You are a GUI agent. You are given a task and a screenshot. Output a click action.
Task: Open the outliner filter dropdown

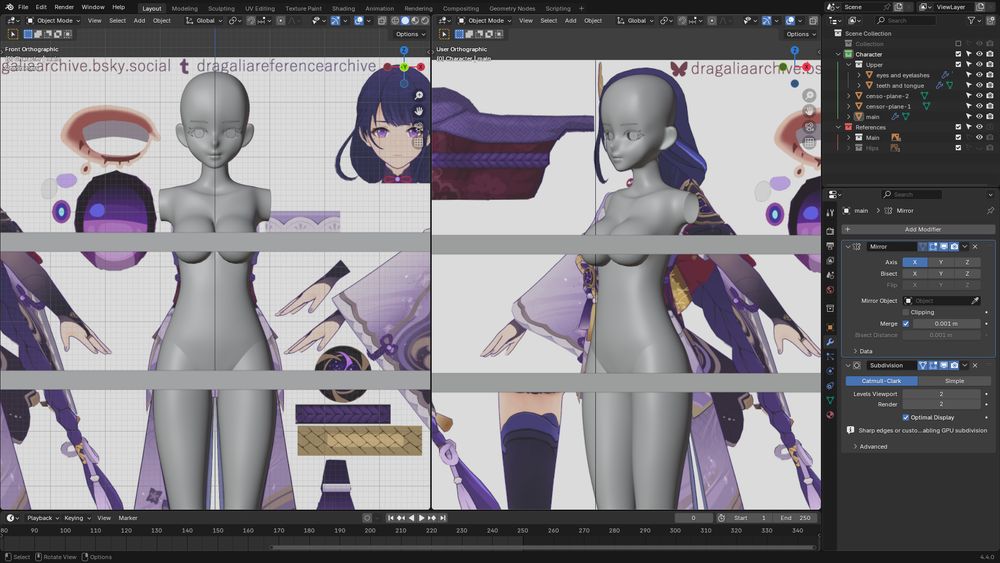point(974,20)
